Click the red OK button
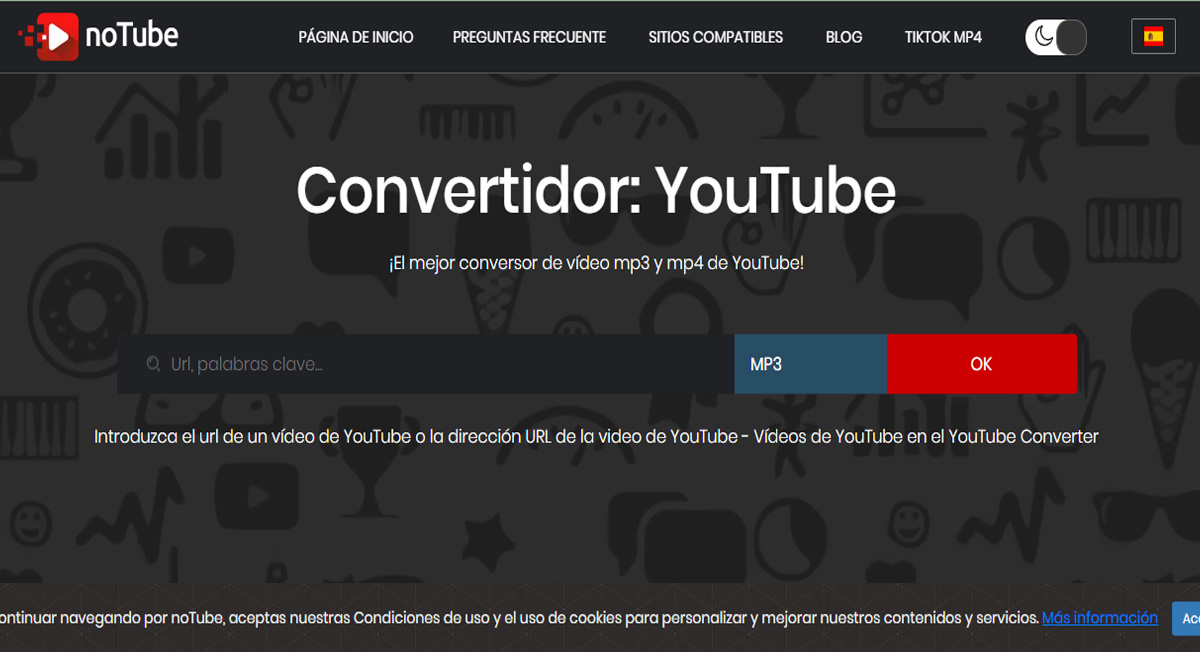Image resolution: width=1200 pixels, height=652 pixels. click(x=982, y=364)
